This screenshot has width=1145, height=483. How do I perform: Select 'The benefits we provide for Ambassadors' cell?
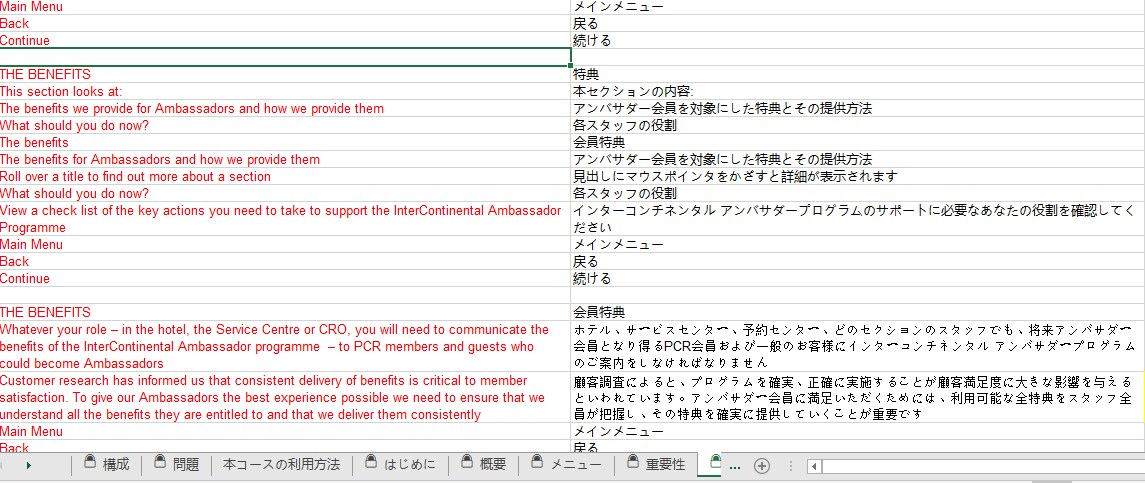tap(285, 108)
